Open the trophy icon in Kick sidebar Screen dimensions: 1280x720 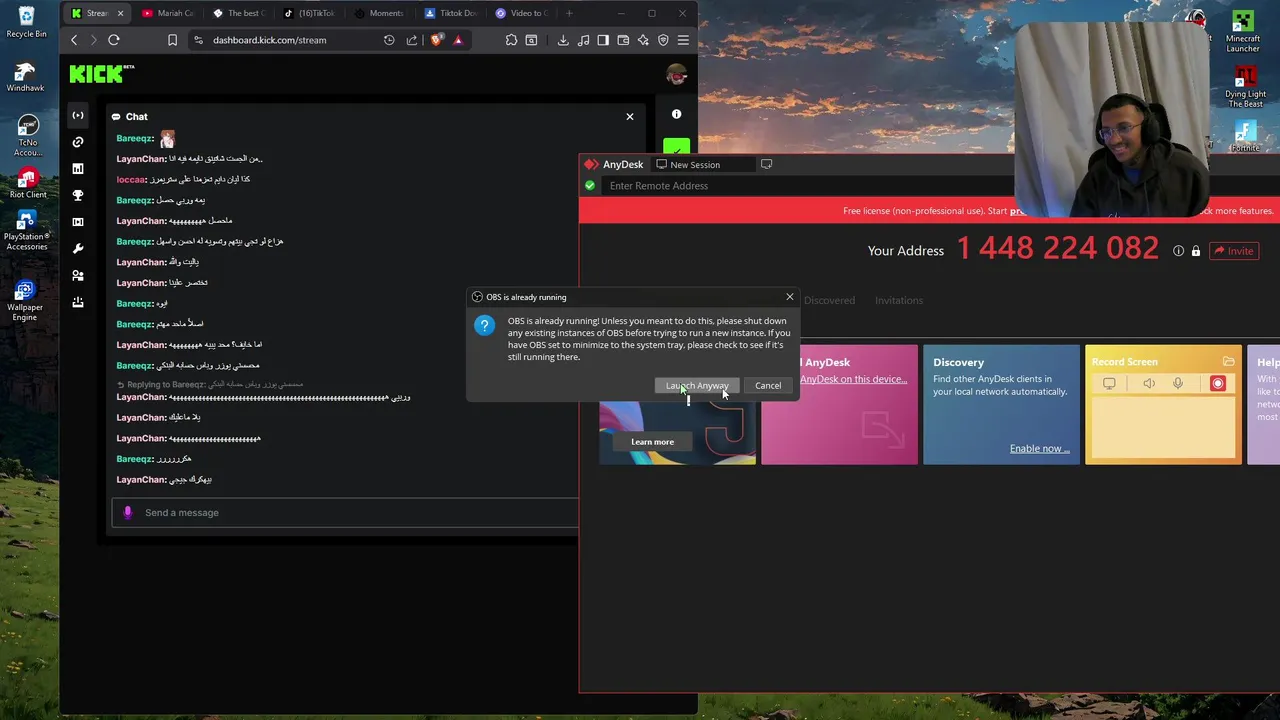click(x=78, y=195)
